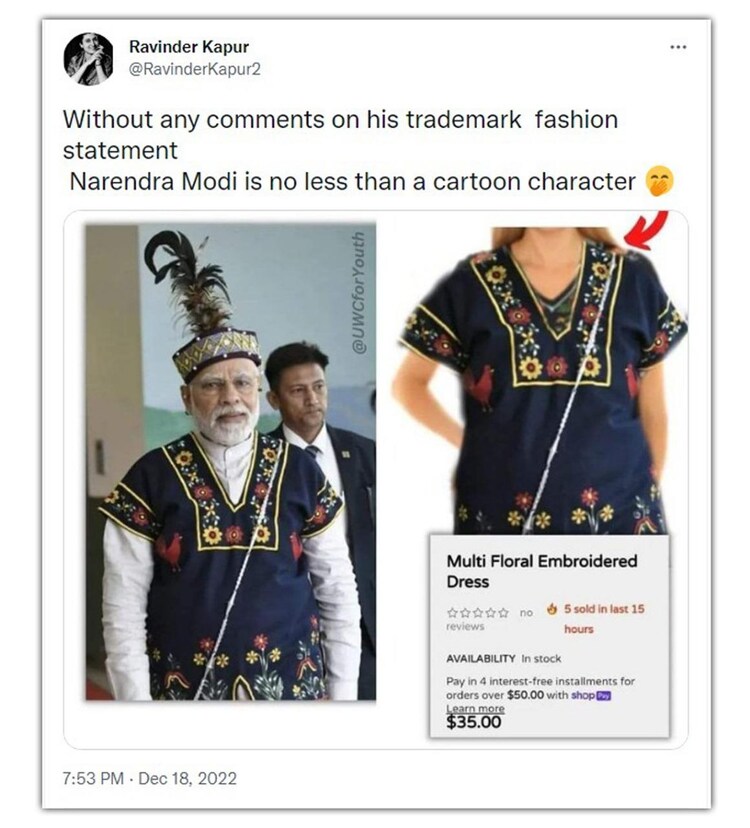Click the fire icon next to sales count
Image resolution: width=750 pixels, height=828 pixels.
coord(553,610)
